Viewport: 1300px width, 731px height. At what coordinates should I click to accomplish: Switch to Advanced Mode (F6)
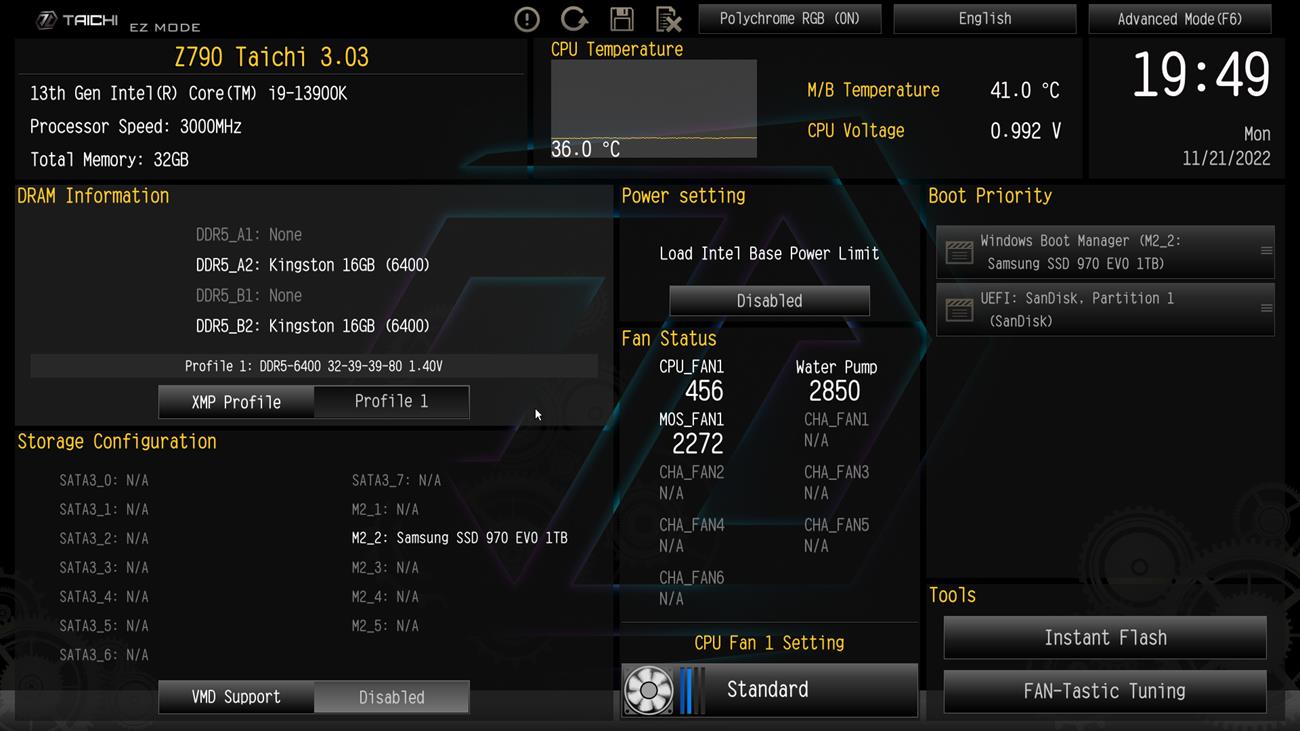click(1180, 19)
